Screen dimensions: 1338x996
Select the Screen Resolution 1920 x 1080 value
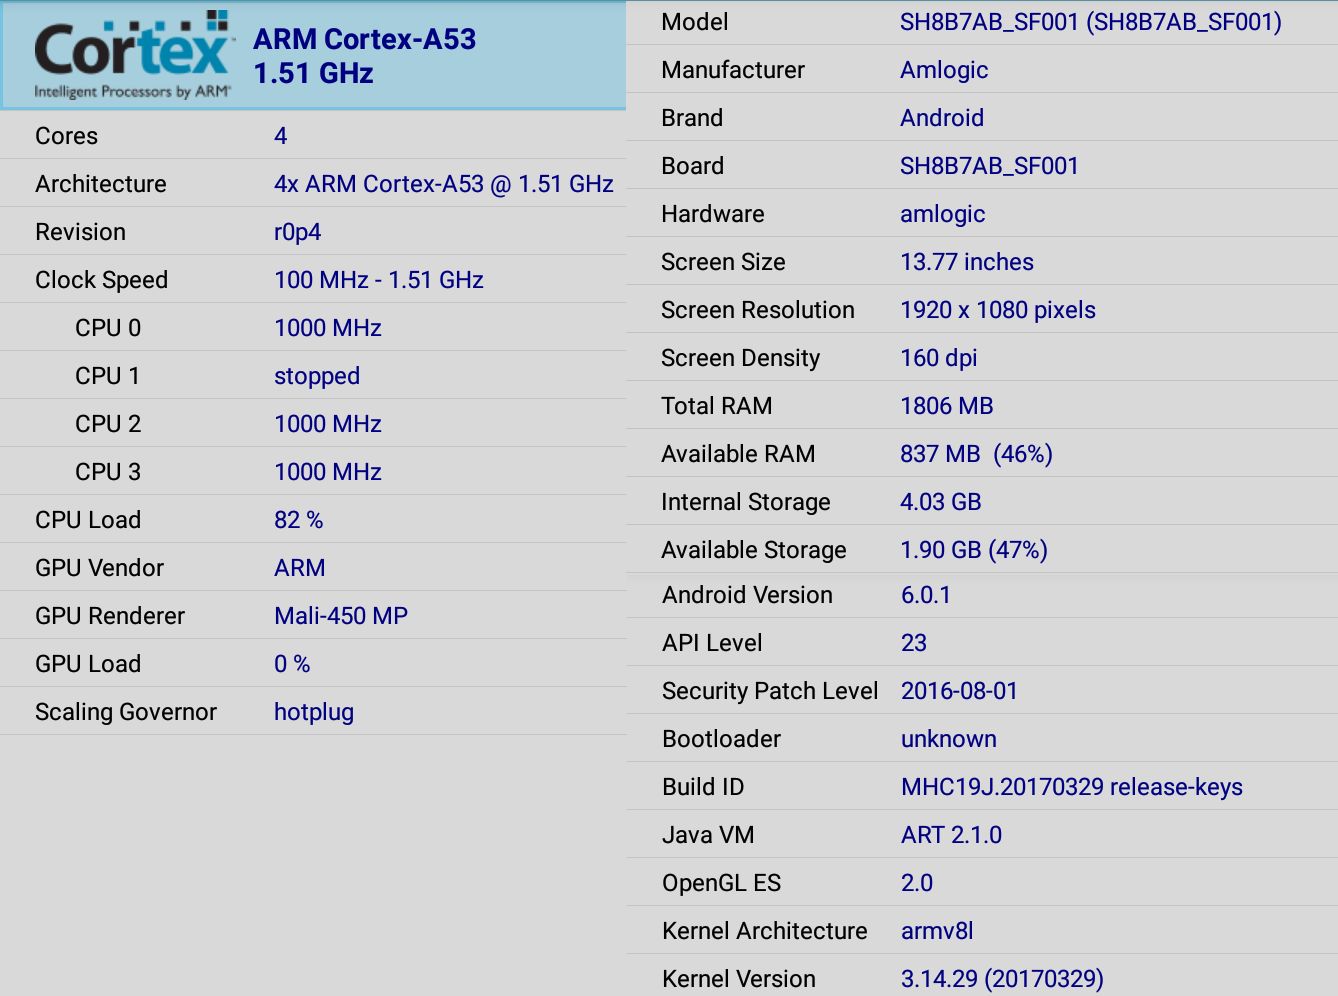click(998, 310)
